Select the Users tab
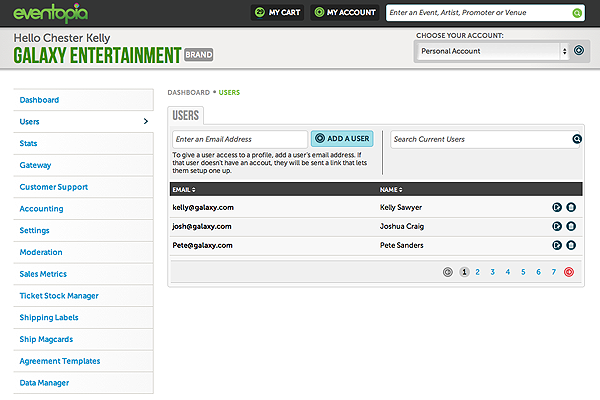Image resolution: width=600 pixels, height=400 pixels. [186, 115]
